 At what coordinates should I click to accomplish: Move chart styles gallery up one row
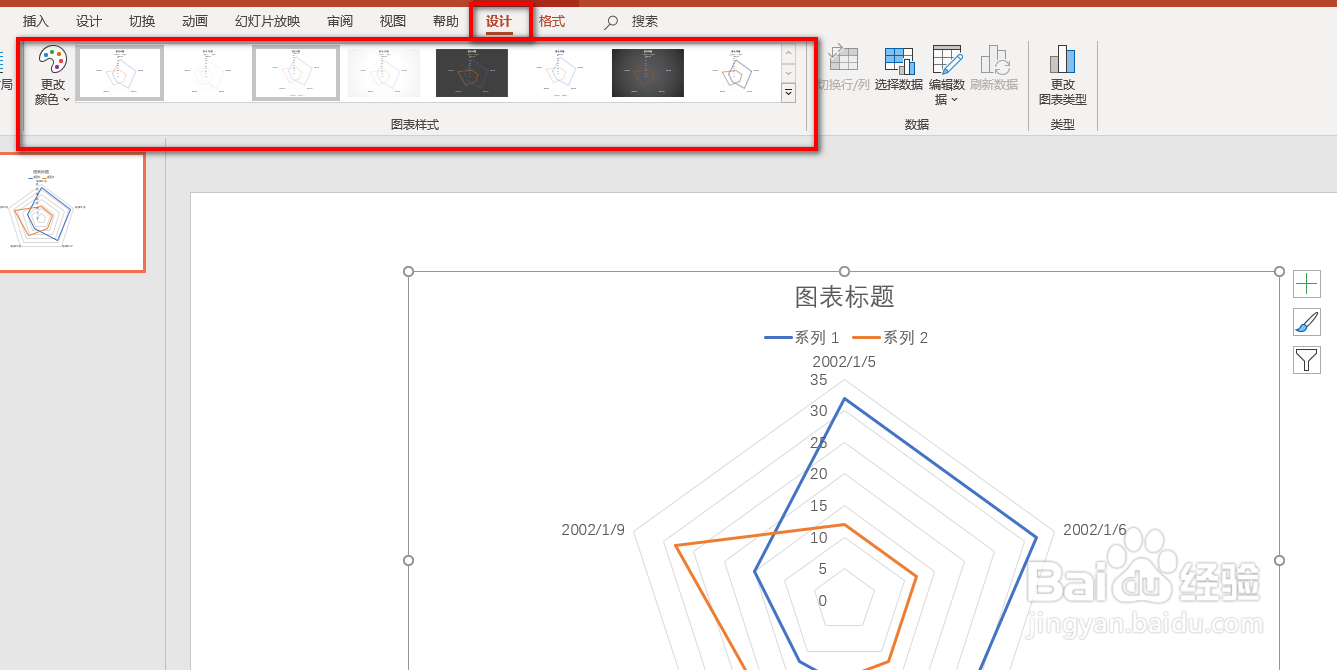coord(788,54)
